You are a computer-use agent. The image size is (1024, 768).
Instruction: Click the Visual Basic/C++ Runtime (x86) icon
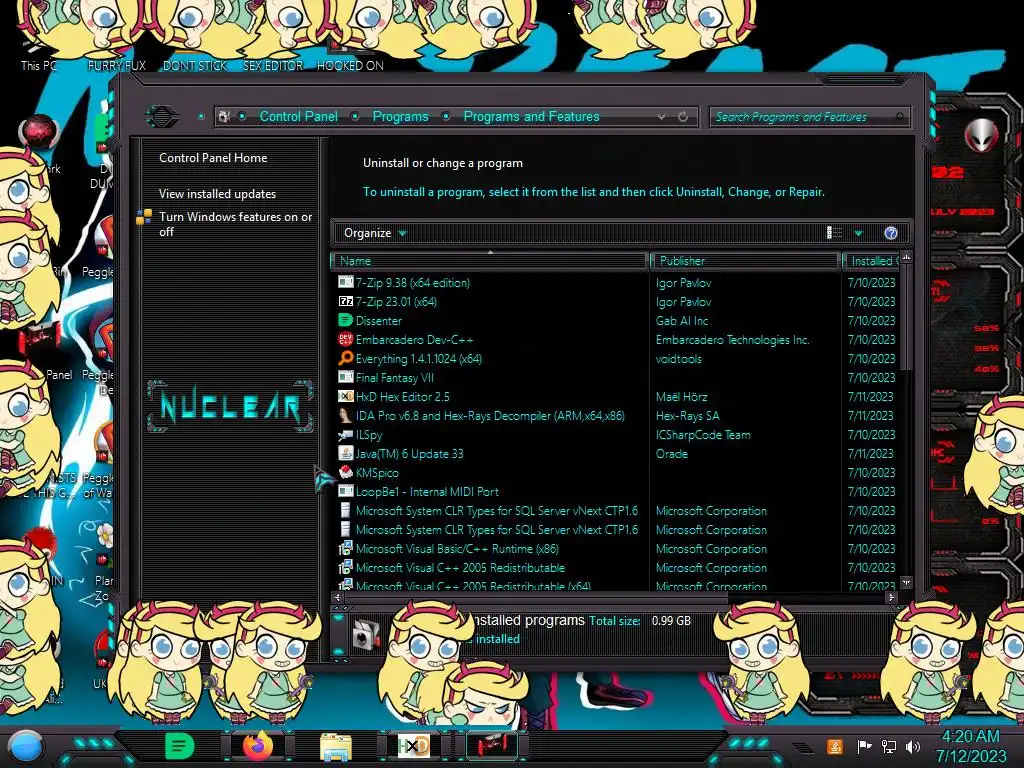(345, 549)
